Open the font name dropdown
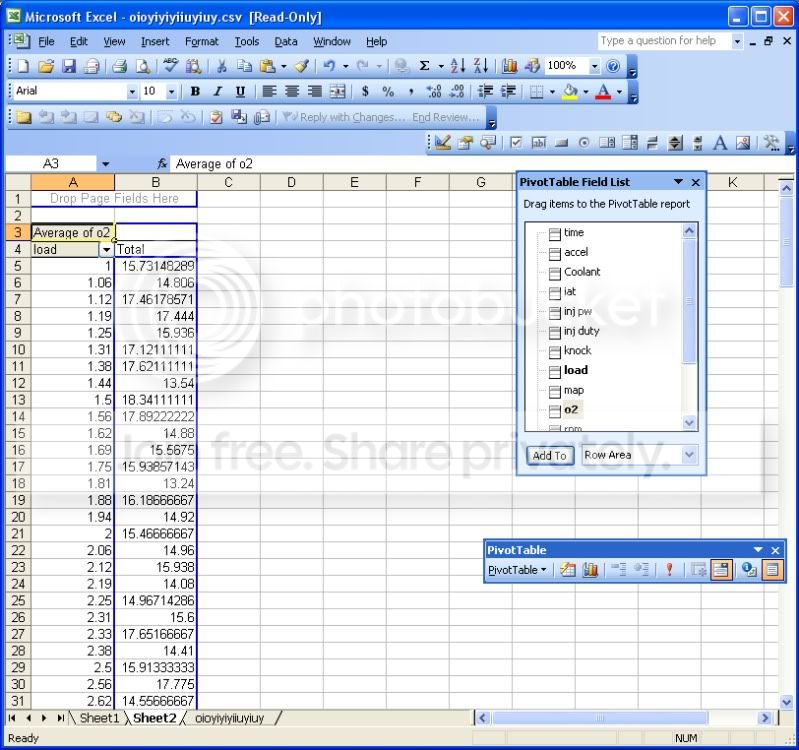The height and width of the screenshot is (750, 799). [x=132, y=92]
